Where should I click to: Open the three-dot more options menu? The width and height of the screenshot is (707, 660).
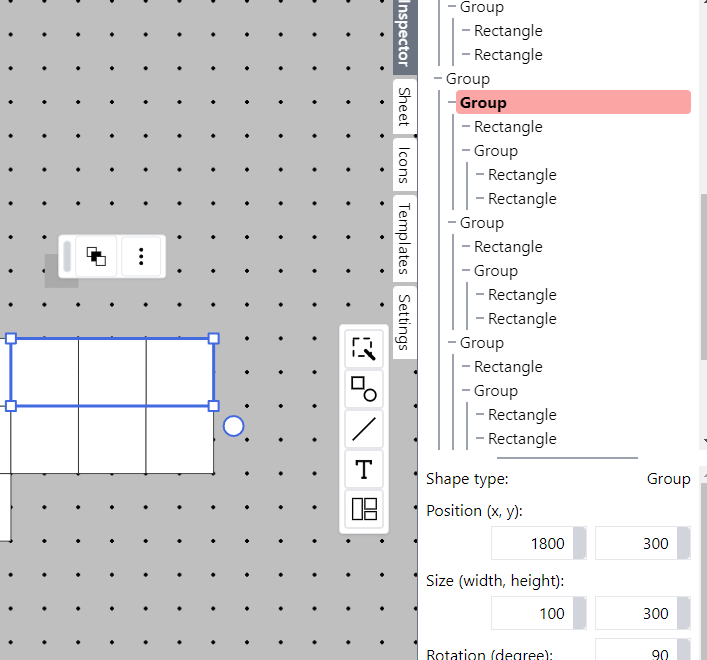point(141,257)
